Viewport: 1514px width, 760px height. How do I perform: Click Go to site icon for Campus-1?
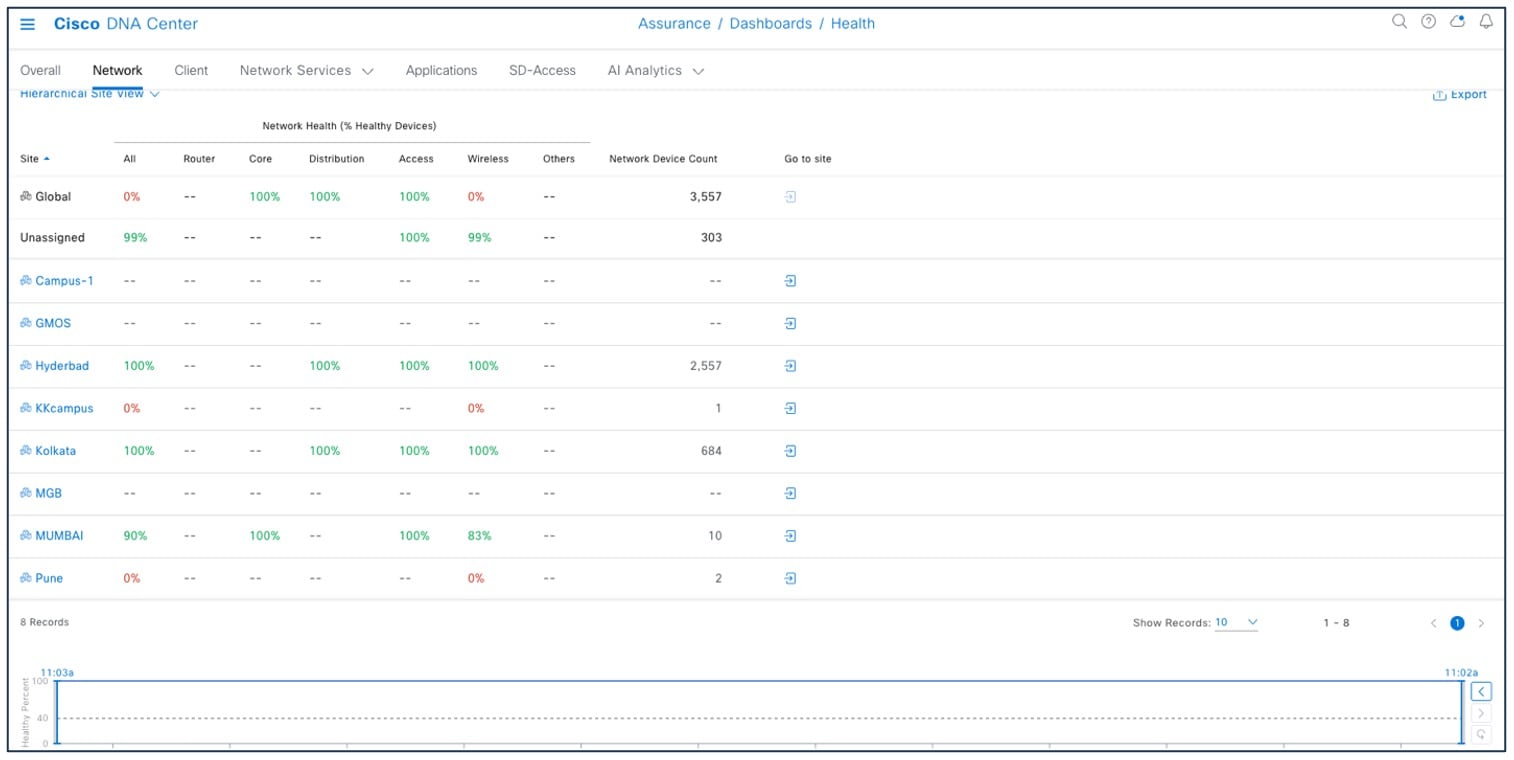790,281
